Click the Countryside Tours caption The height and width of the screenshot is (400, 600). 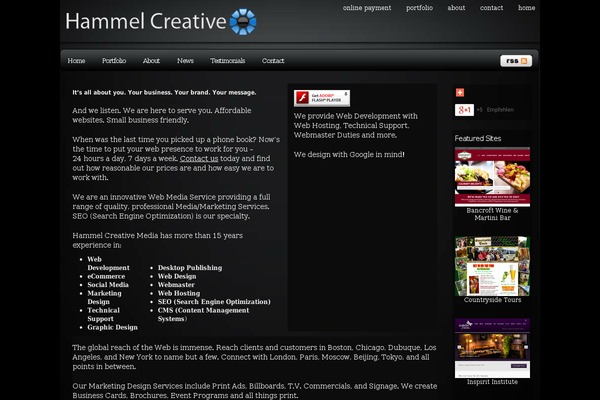[492, 300]
